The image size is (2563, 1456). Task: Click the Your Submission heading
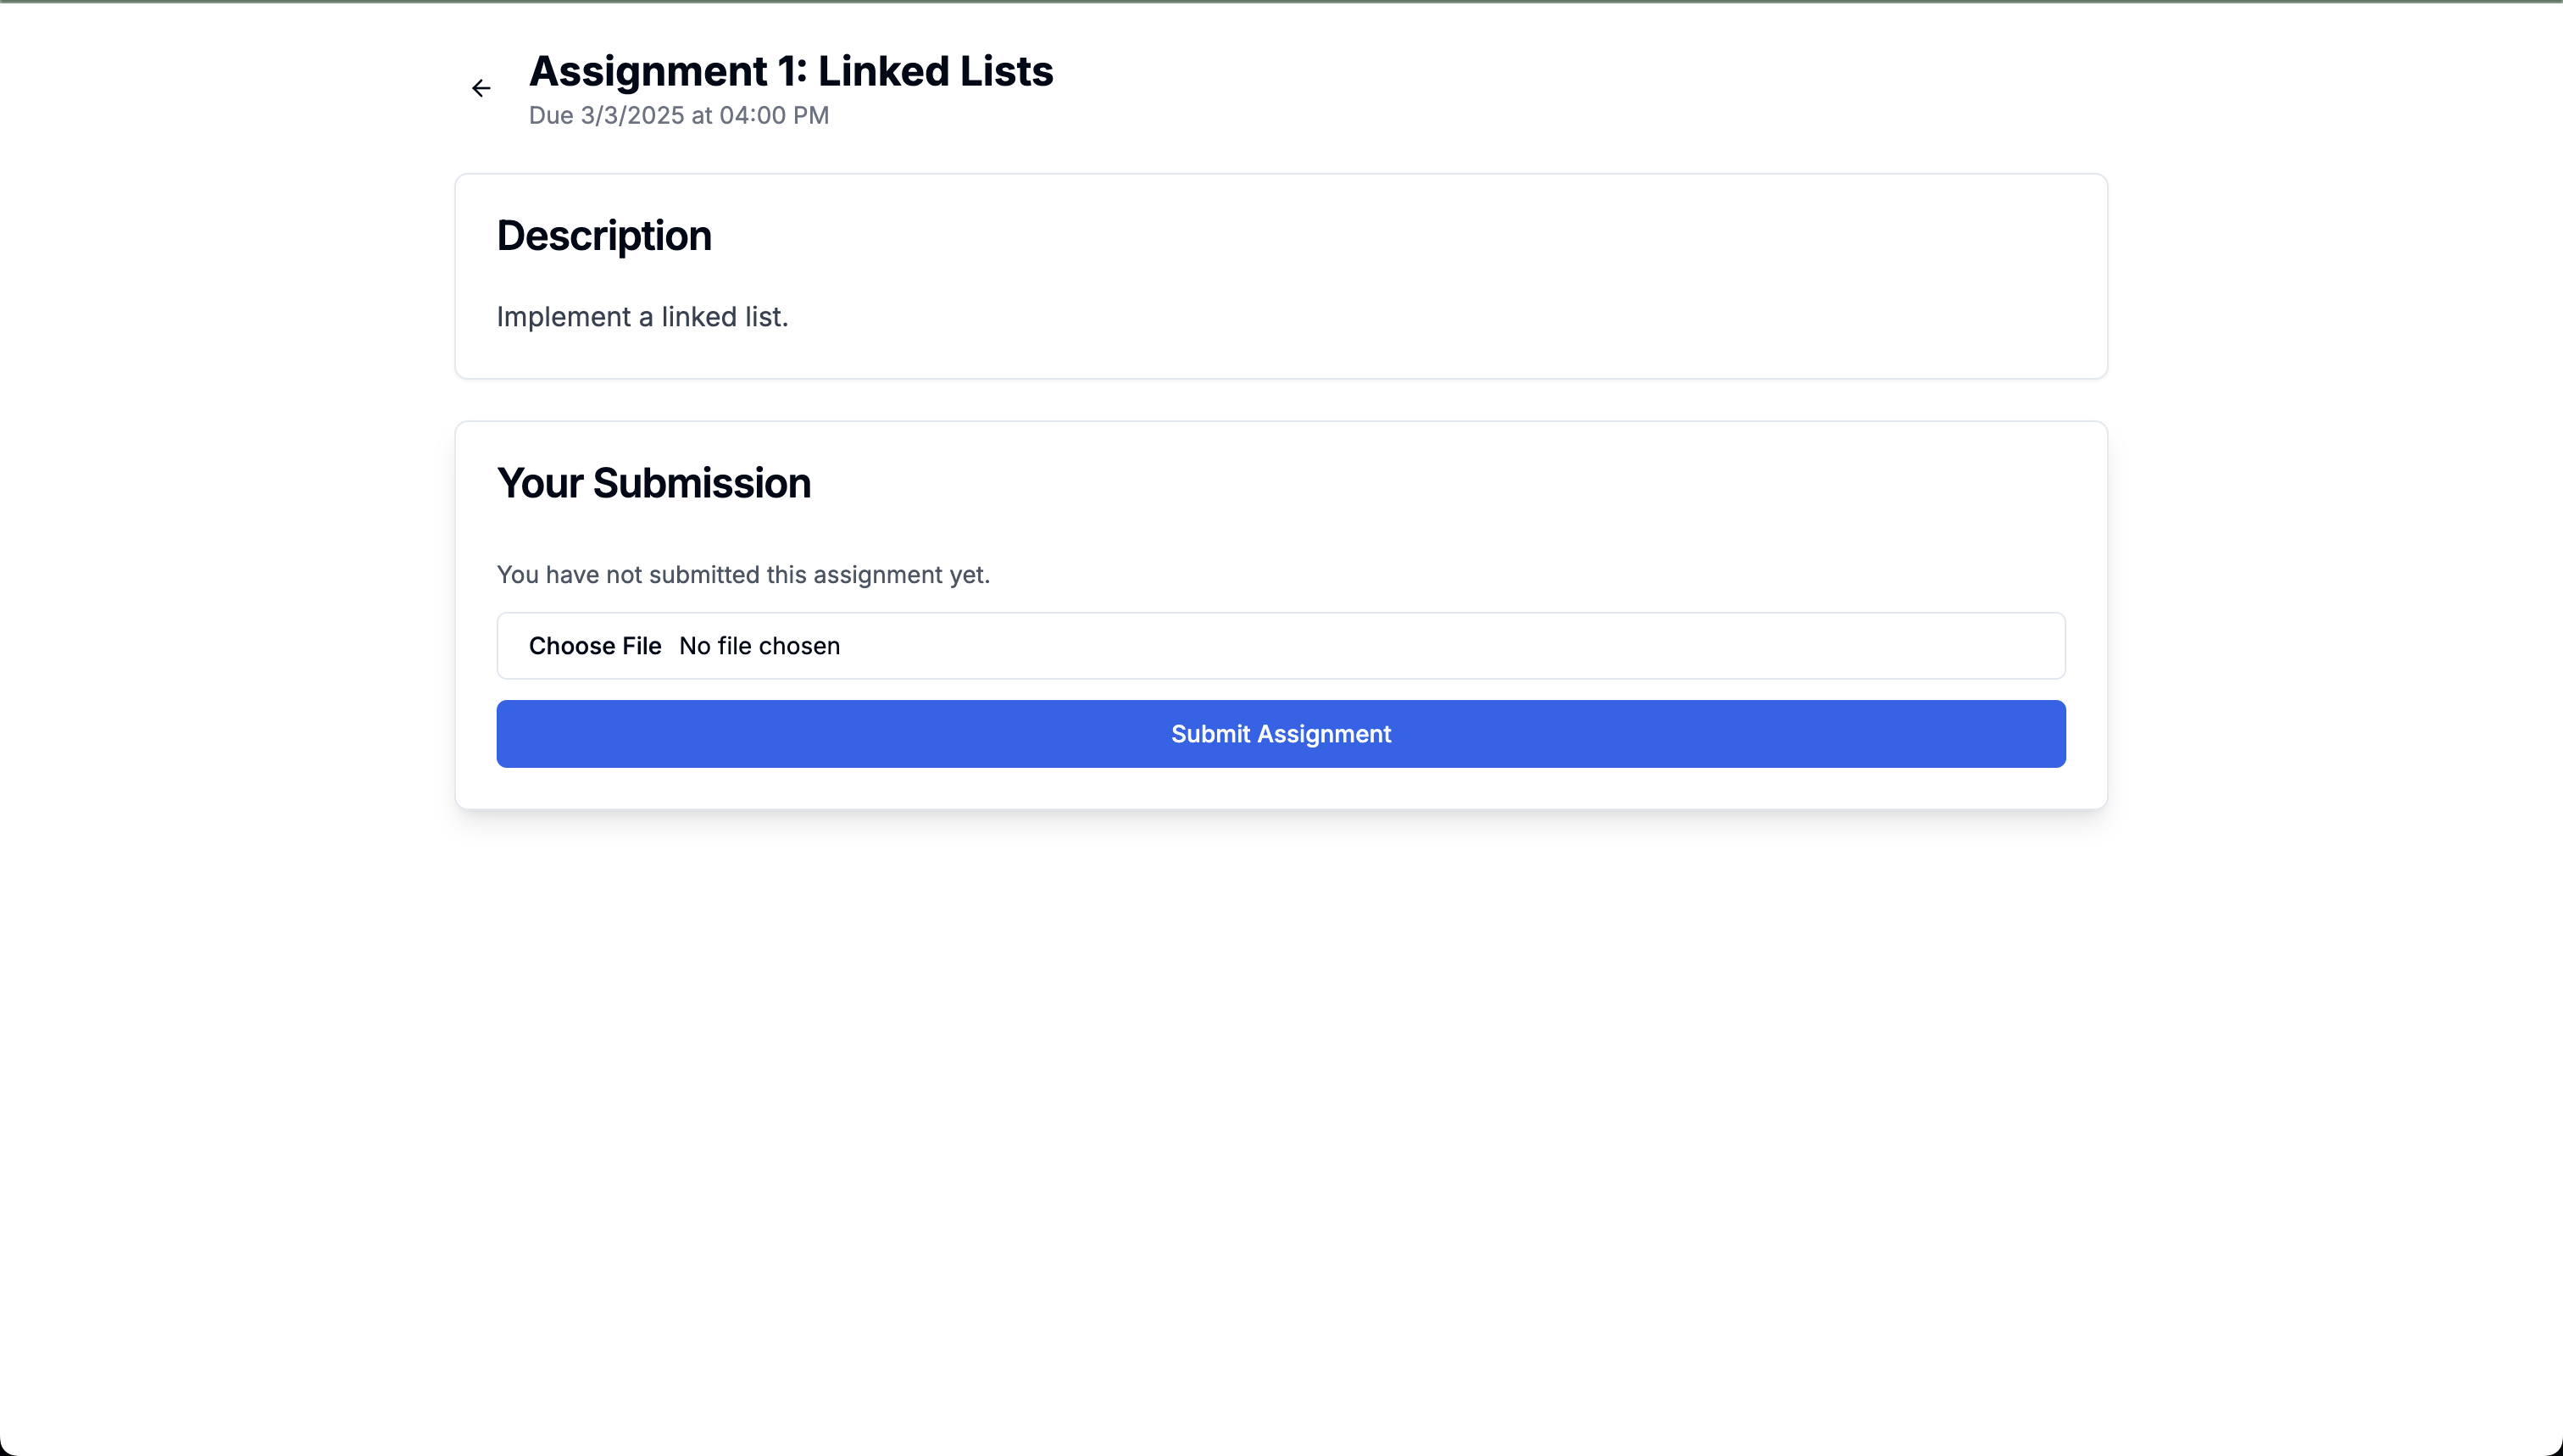click(x=653, y=483)
